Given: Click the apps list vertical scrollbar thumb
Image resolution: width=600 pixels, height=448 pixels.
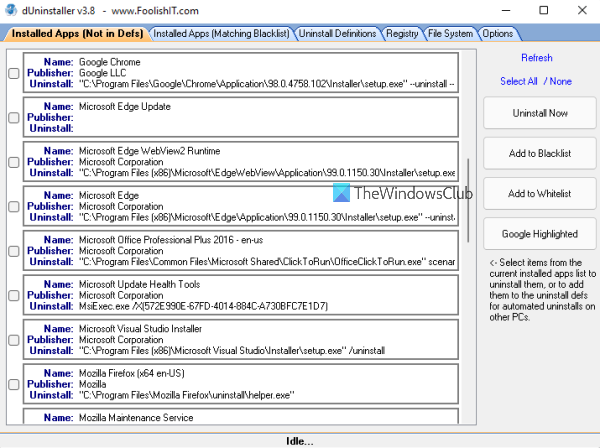Looking at the screenshot, I should [x=468, y=200].
